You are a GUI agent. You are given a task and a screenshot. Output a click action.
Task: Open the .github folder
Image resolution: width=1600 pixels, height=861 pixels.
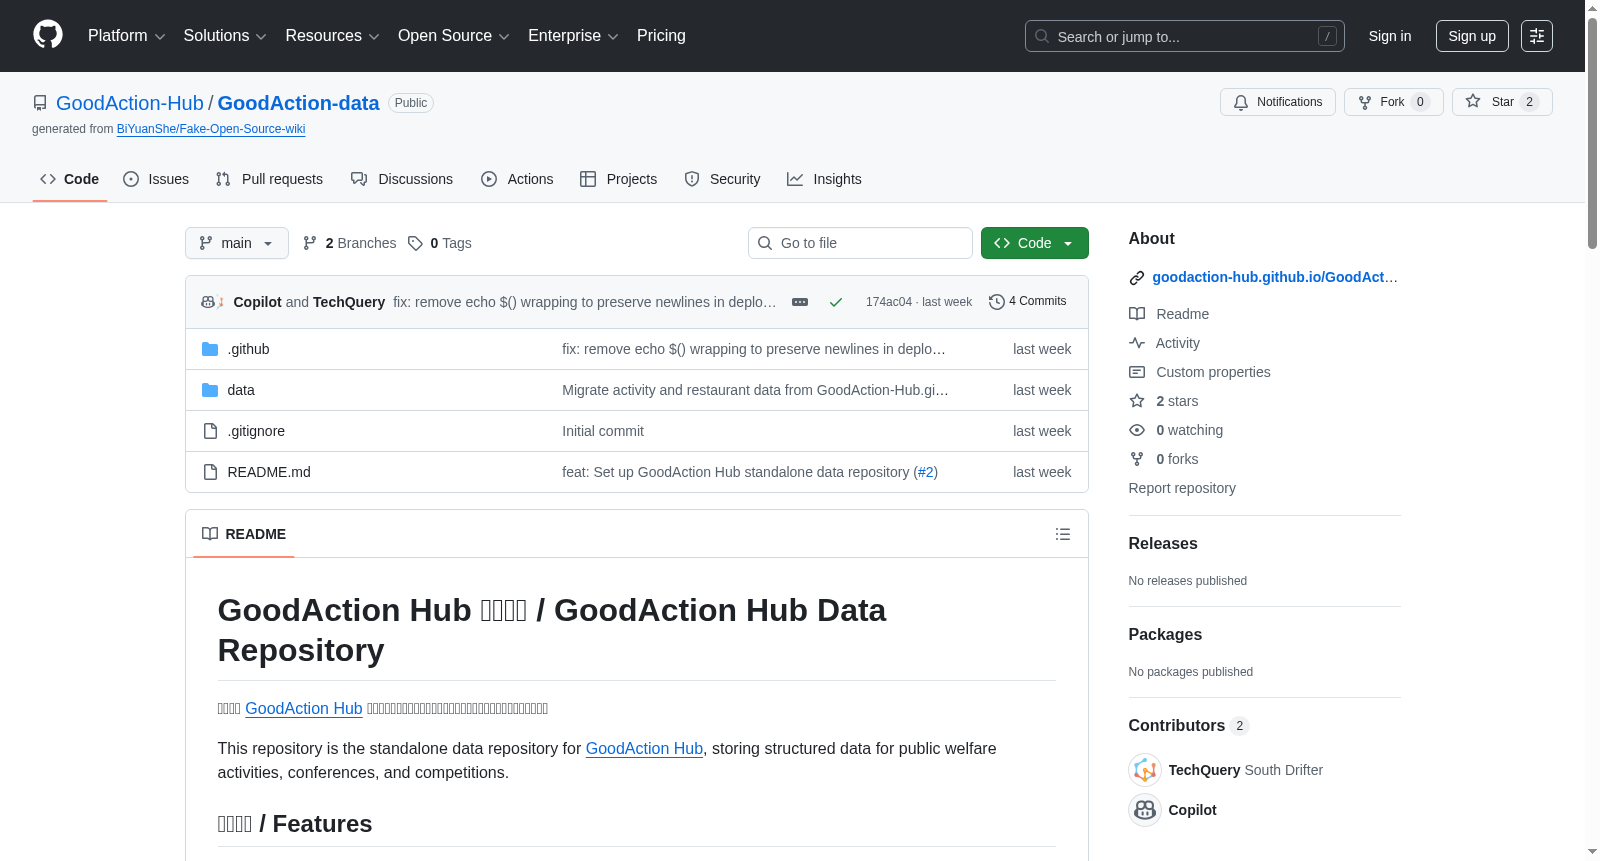click(248, 349)
